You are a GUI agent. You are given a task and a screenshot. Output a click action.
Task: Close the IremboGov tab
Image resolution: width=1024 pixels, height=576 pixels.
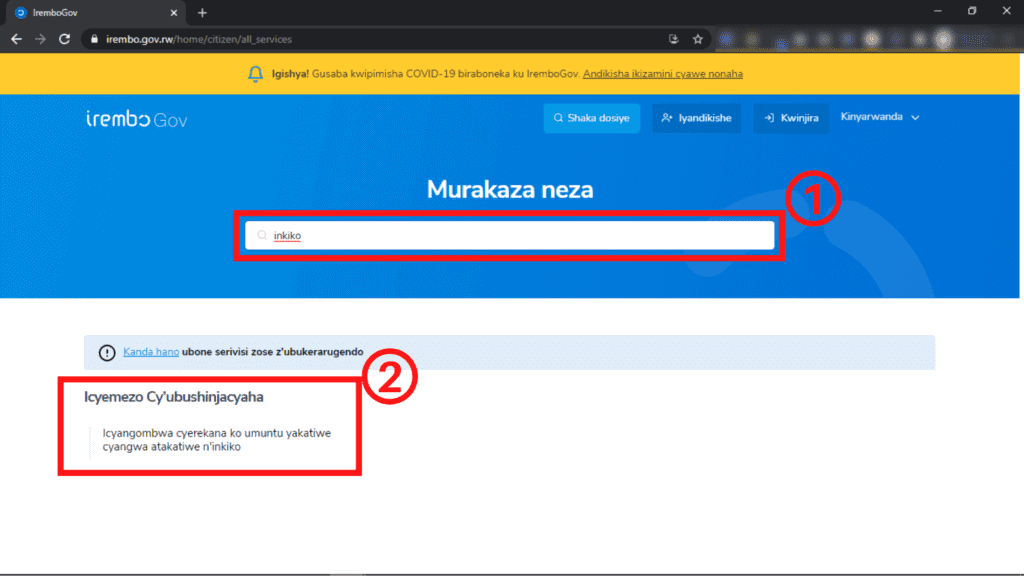click(174, 12)
